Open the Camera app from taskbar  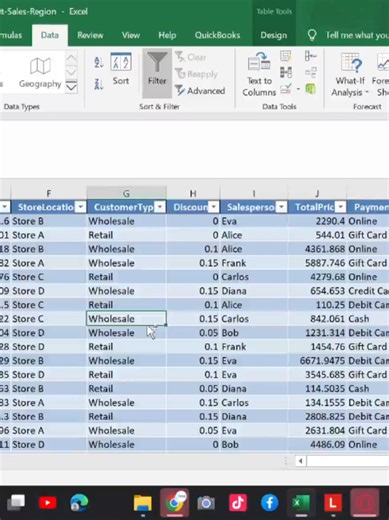click(x=206, y=503)
